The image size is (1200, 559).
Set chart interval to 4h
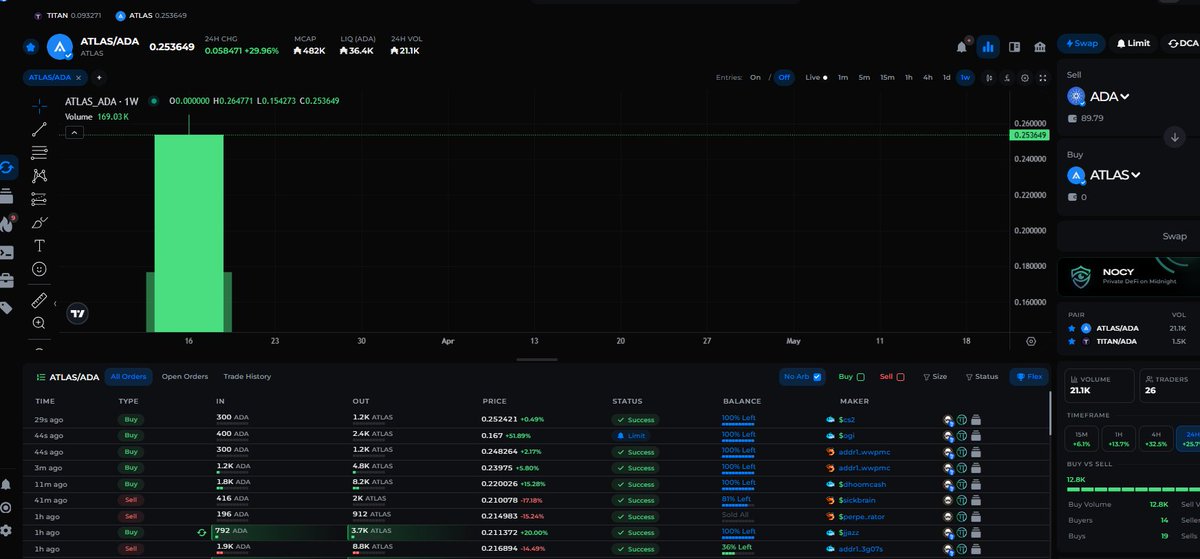point(928,77)
